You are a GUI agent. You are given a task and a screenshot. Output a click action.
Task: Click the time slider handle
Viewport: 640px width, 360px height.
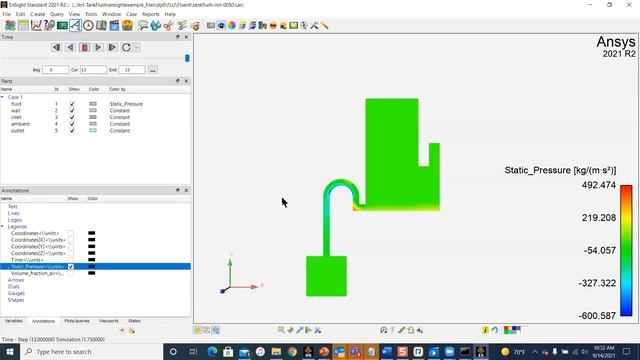coord(187,58)
